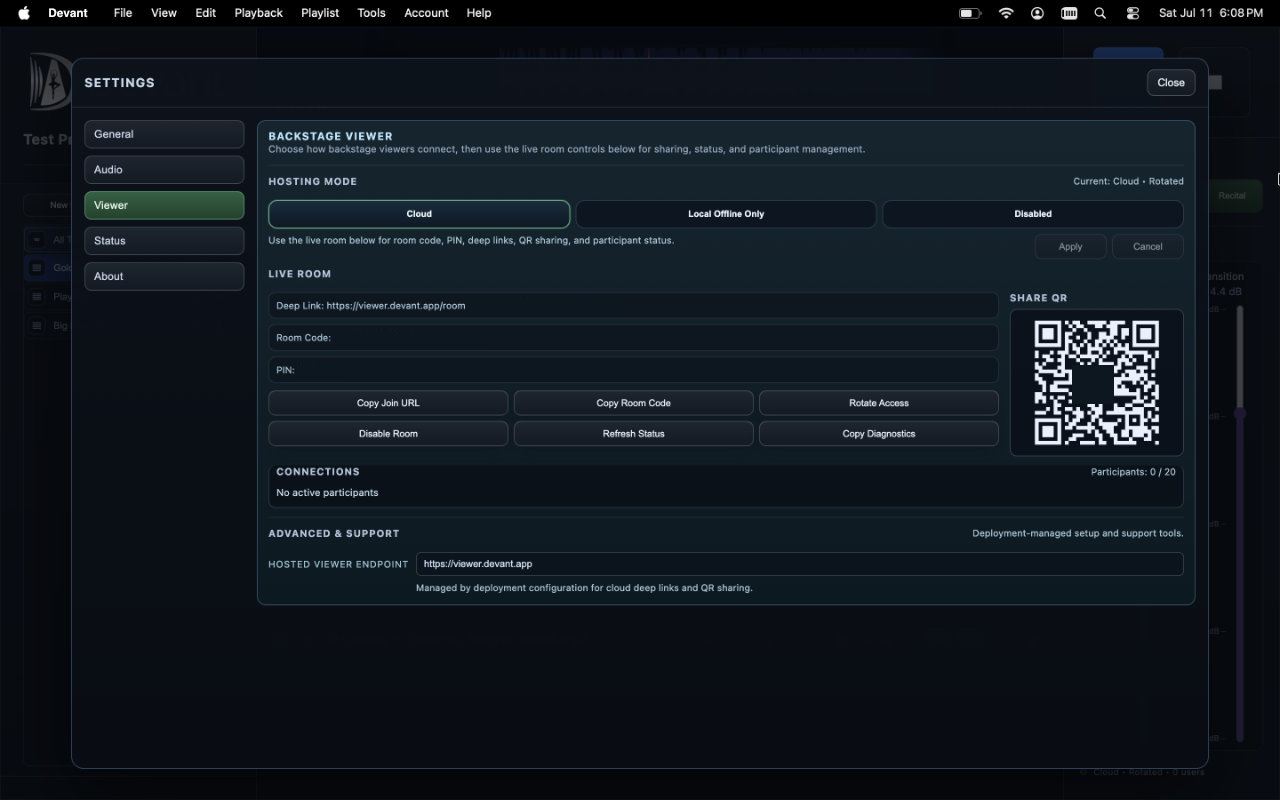Click Disable Room button

(388, 434)
